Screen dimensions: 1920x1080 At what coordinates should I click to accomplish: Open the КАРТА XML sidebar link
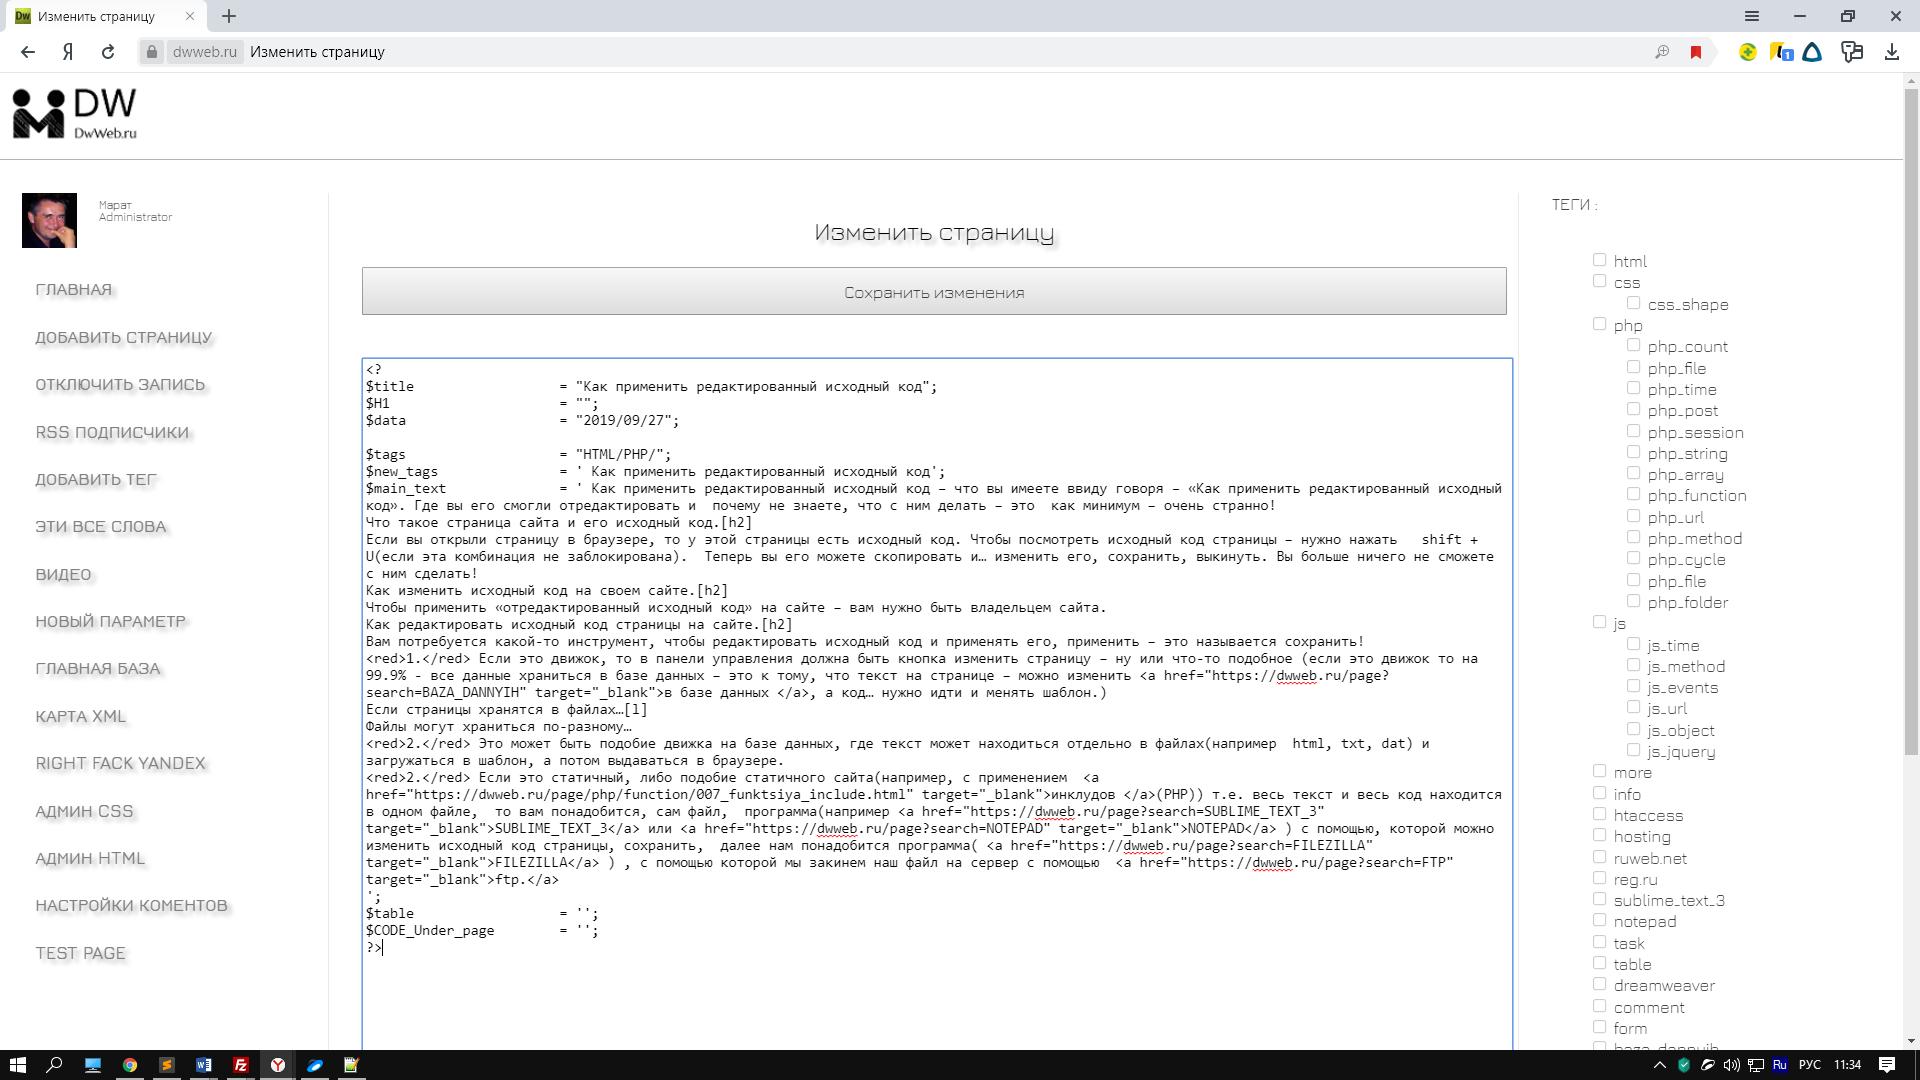click(81, 716)
